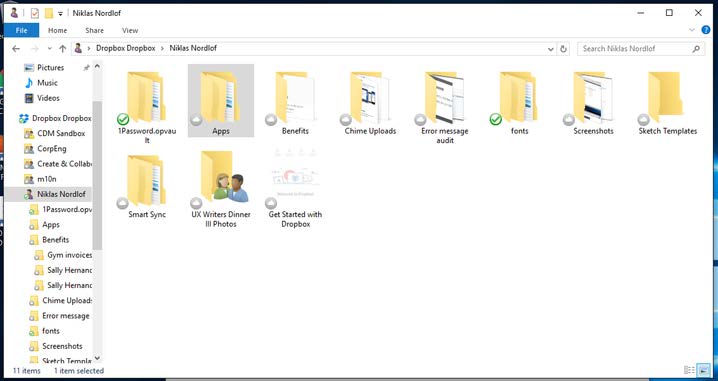The image size is (718, 381).
Task: Click the breadcrumb arrow after Dropbox Dropbox
Action: (x=163, y=48)
